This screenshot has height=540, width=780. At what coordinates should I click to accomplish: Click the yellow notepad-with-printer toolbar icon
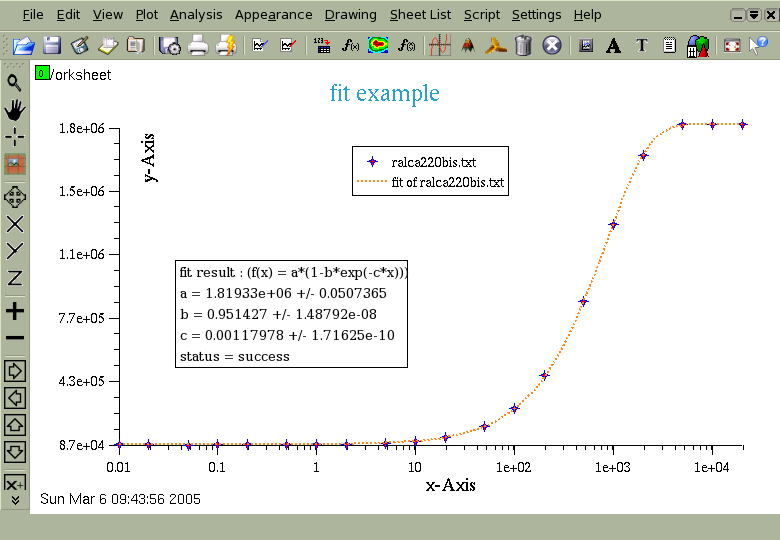click(x=108, y=46)
